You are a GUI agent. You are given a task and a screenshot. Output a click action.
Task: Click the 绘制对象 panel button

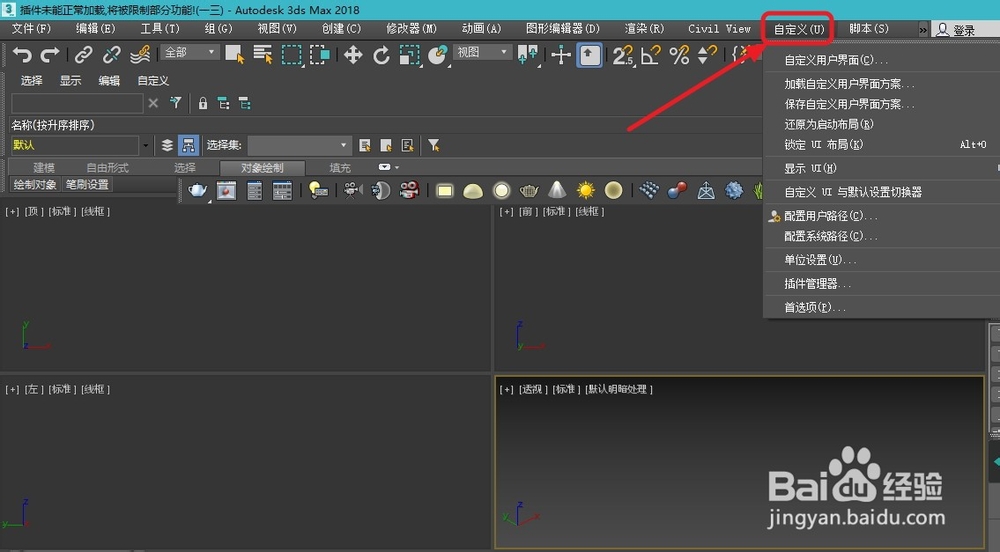pos(35,185)
